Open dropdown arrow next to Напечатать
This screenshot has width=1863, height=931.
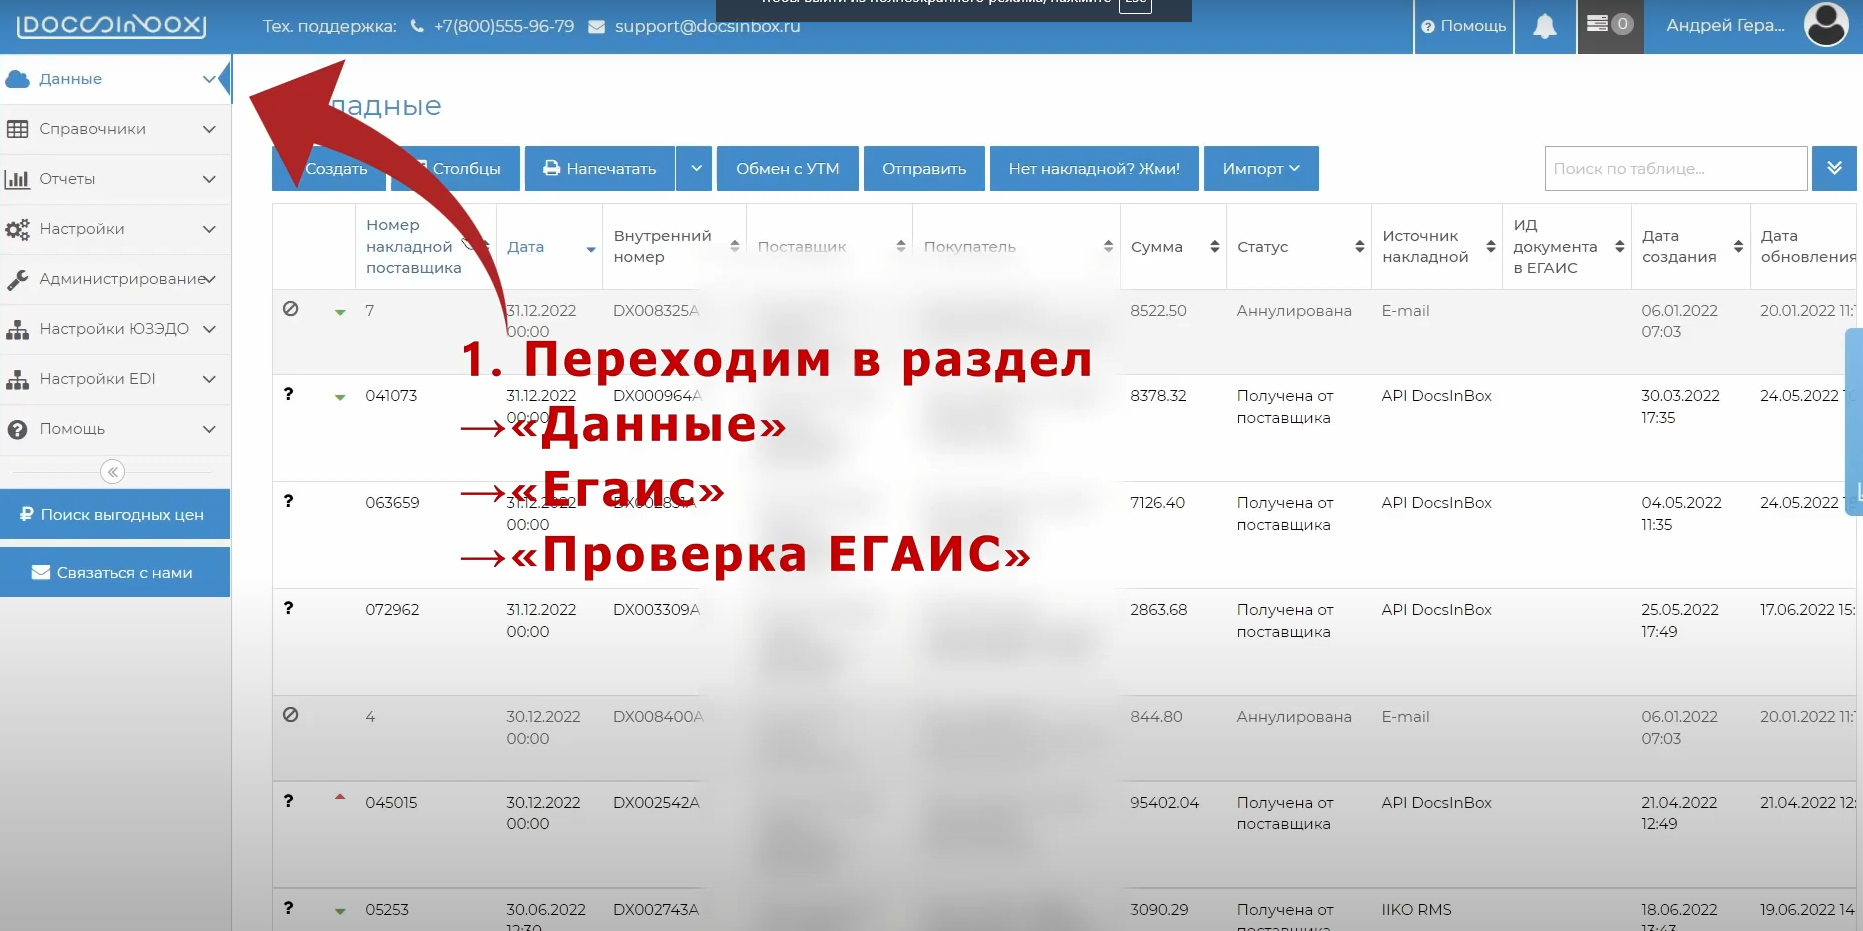tap(694, 169)
